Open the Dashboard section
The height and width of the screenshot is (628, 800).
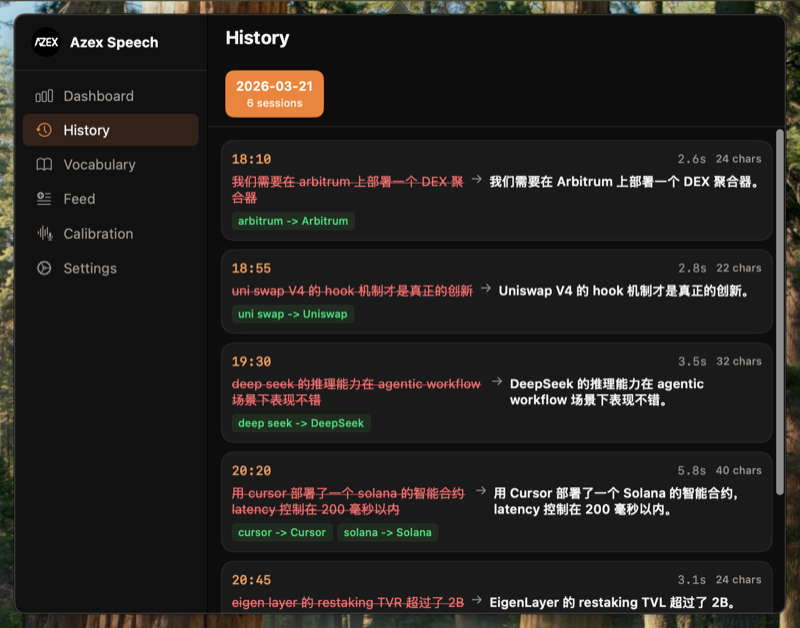(111, 96)
